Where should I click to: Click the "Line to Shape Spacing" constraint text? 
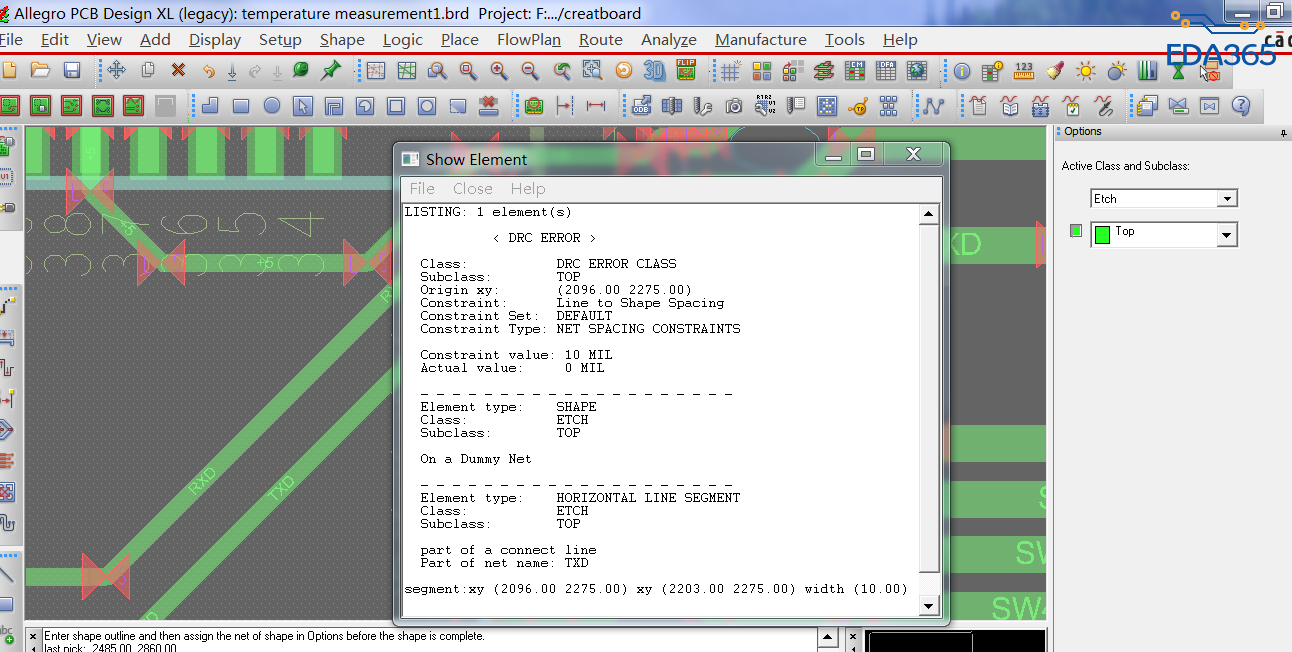640,303
